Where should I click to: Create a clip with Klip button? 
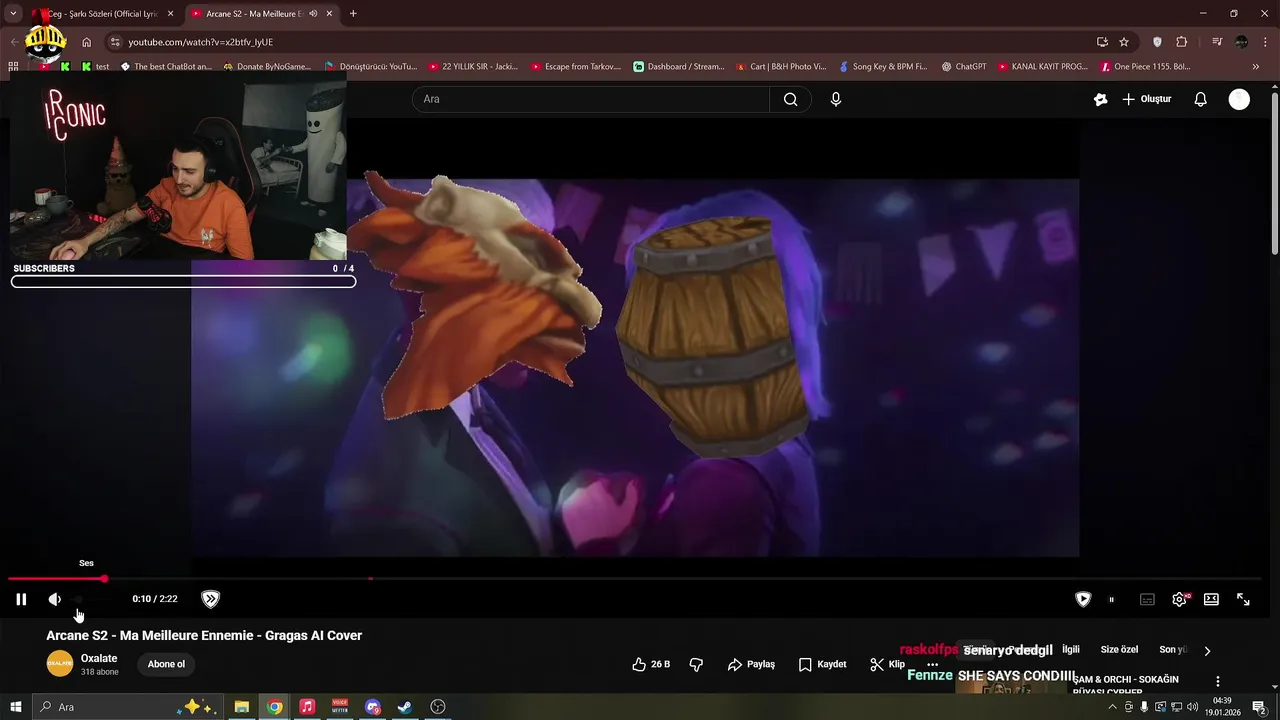click(887, 664)
